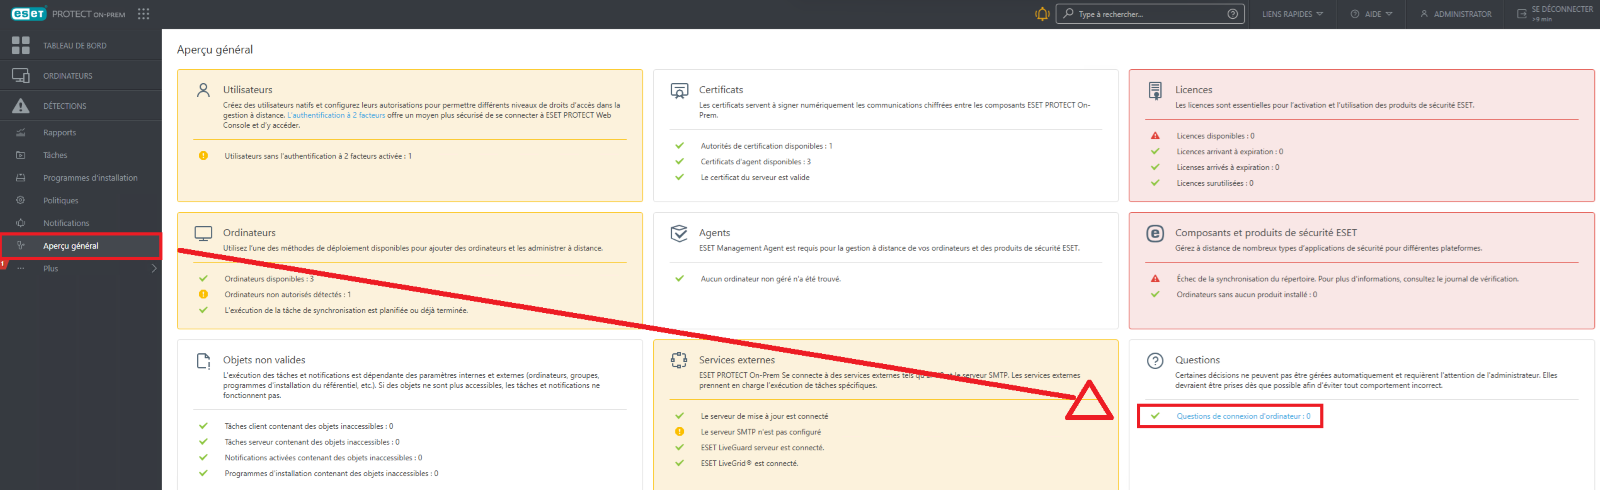This screenshot has width=1600, height=490.
Task: Open Notifications in sidebar
Action: point(66,223)
